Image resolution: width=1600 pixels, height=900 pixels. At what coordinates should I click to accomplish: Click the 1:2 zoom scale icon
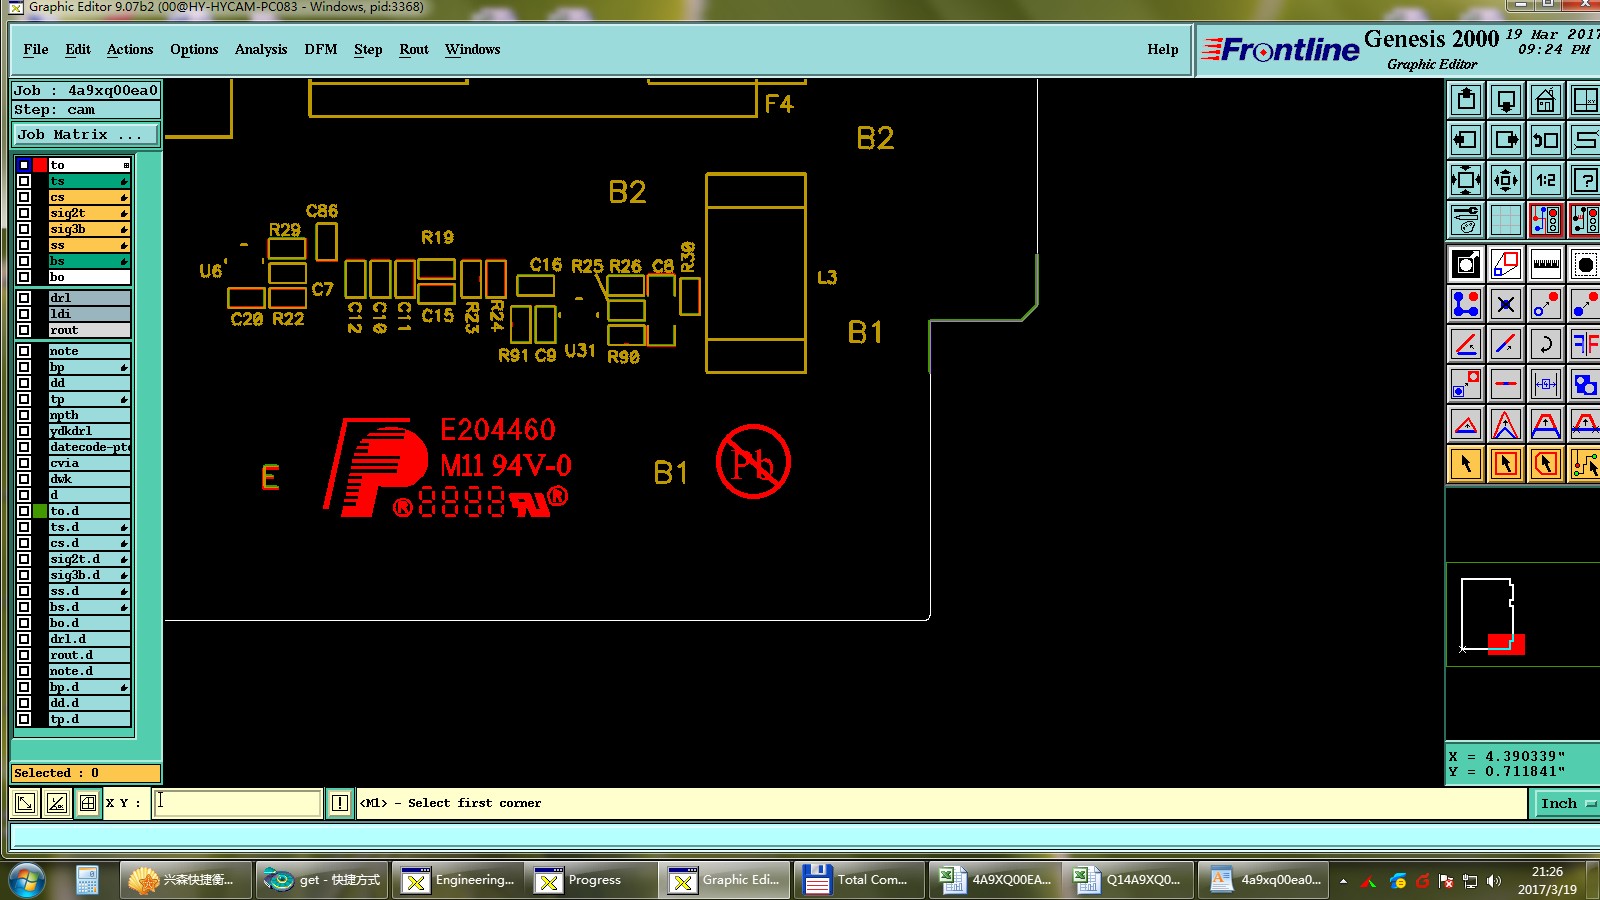(x=1546, y=180)
